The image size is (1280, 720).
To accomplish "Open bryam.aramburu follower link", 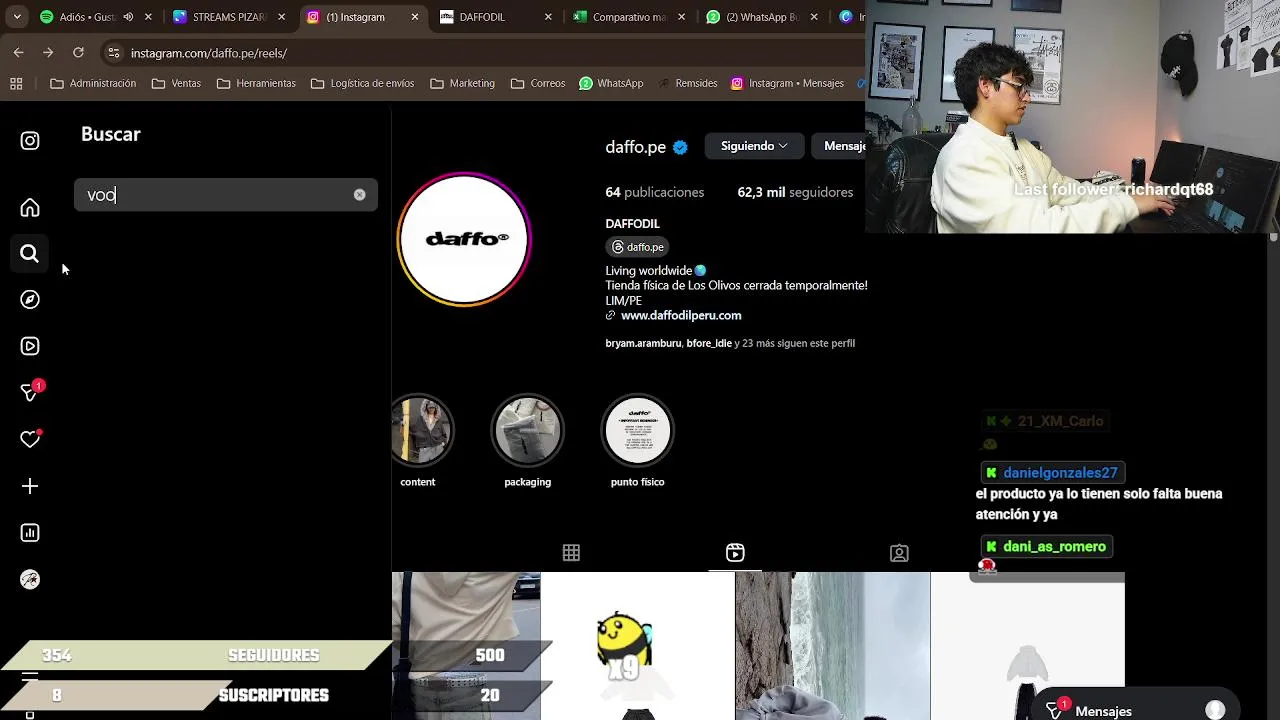I will click(x=643, y=343).
